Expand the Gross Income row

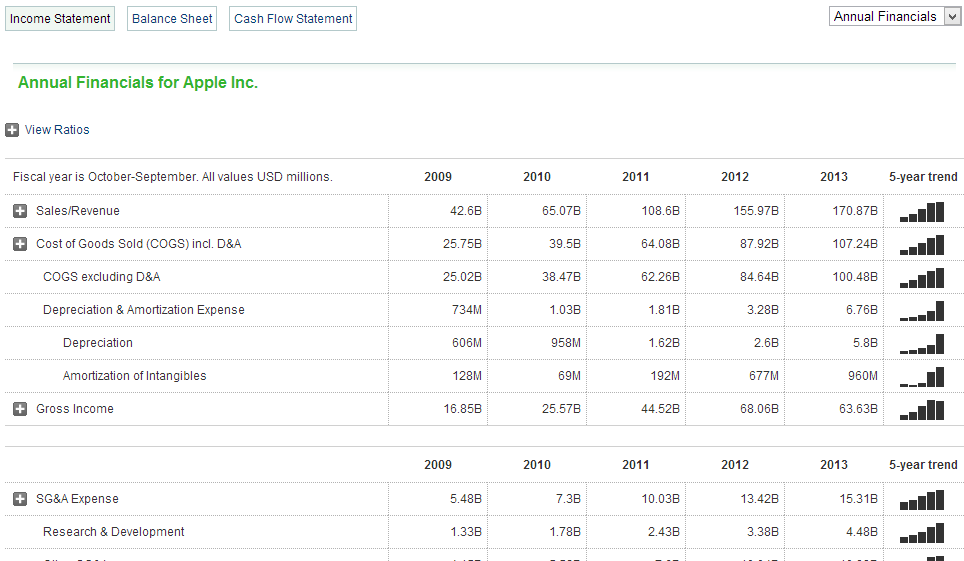(x=20, y=409)
